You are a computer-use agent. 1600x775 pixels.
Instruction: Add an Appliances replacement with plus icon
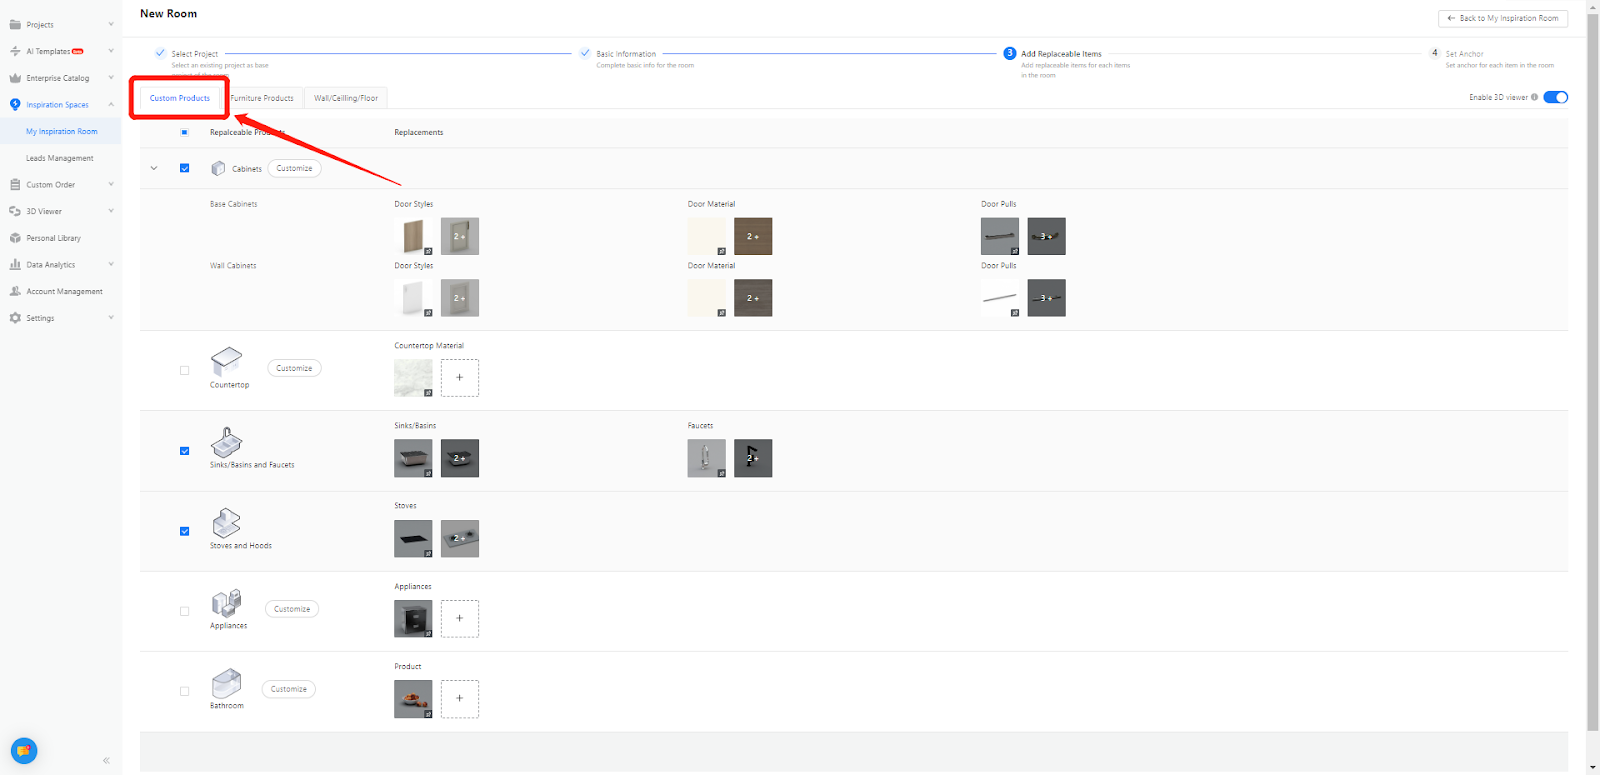[x=459, y=618]
